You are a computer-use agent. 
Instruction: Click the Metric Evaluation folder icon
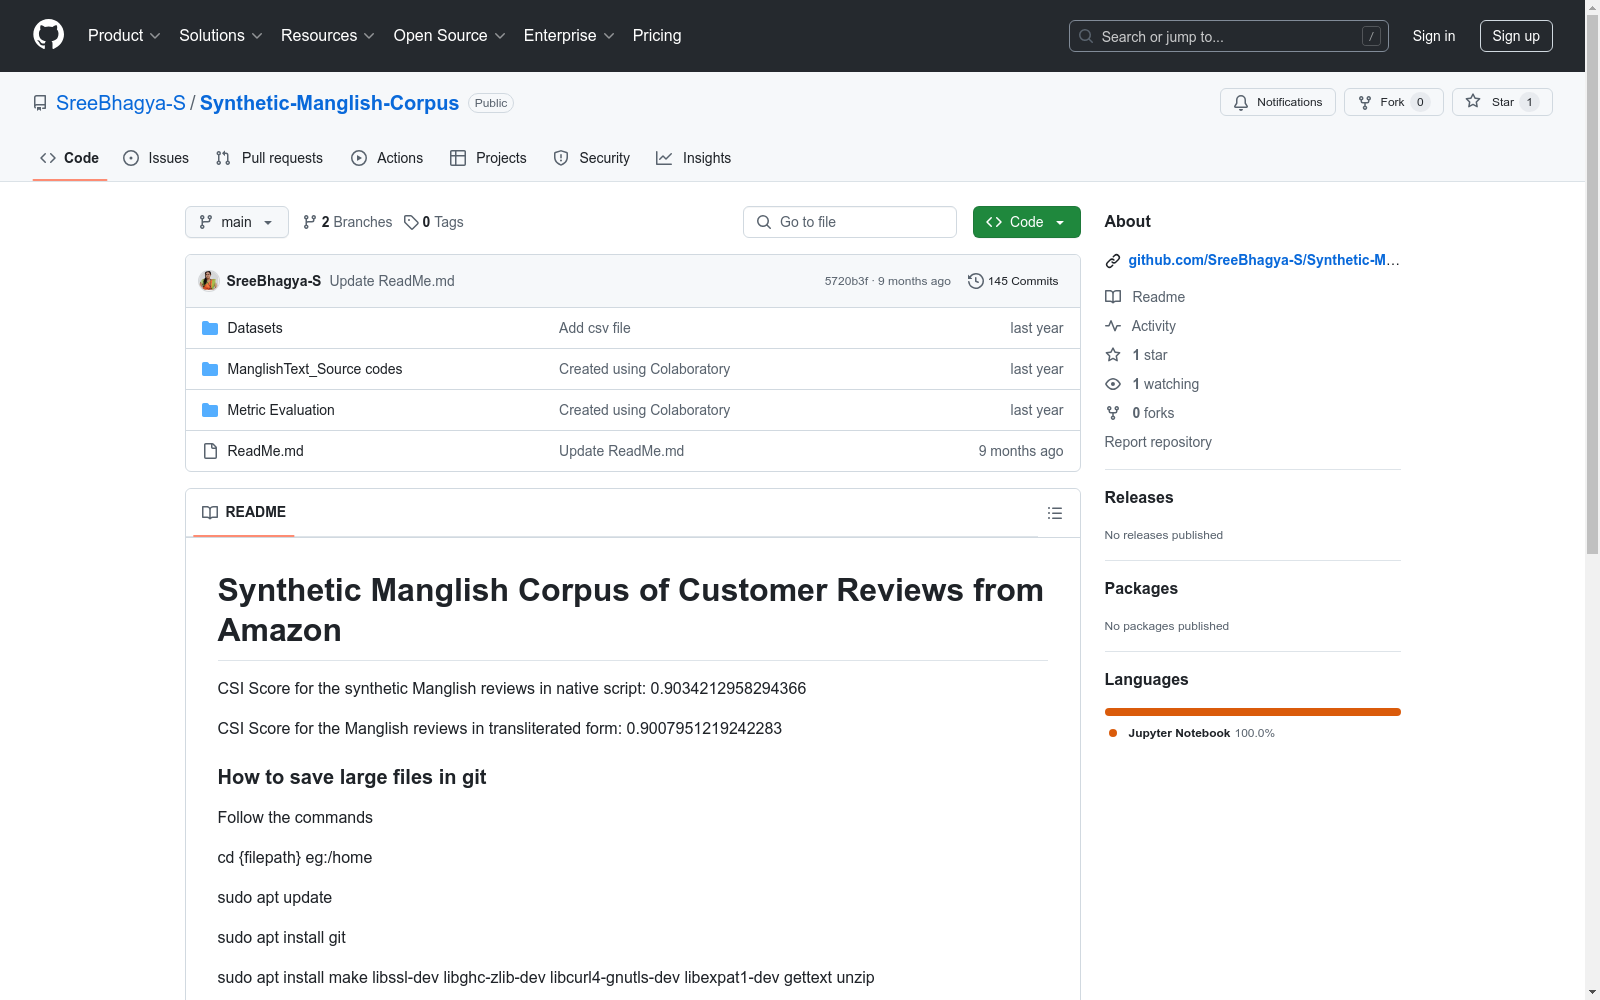(x=210, y=410)
